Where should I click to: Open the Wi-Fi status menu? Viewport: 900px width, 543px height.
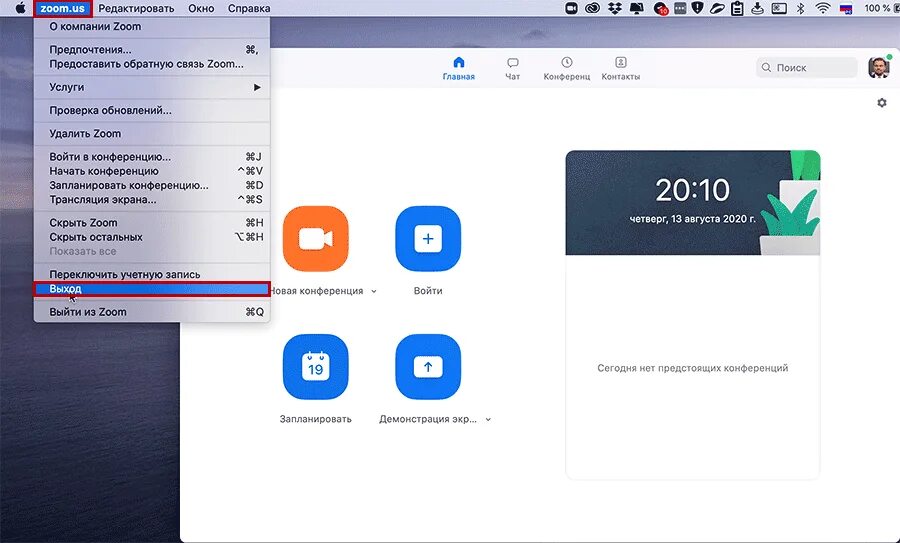click(823, 8)
